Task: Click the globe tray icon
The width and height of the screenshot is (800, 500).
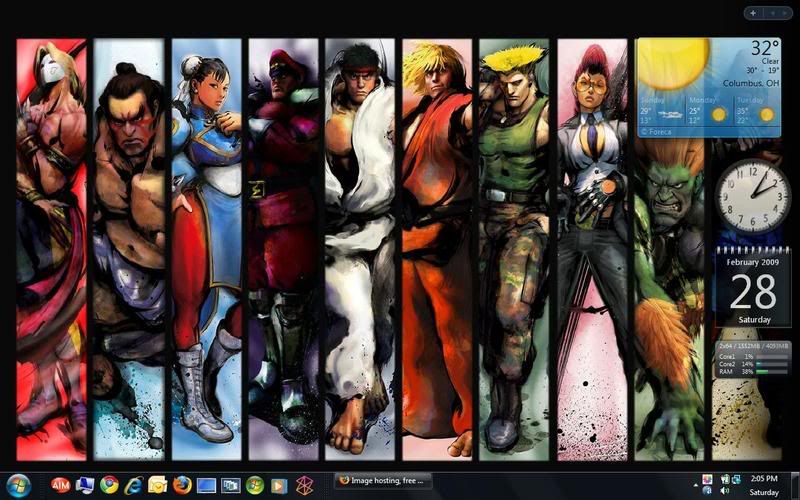Action: 707,491
